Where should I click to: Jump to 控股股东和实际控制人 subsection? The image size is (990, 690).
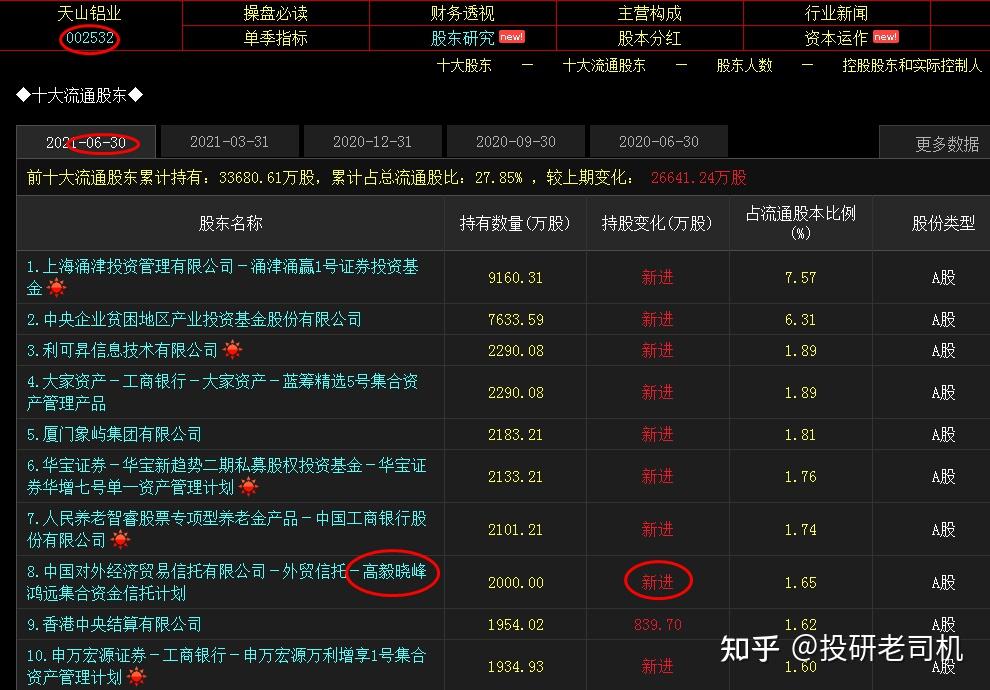tap(912, 65)
